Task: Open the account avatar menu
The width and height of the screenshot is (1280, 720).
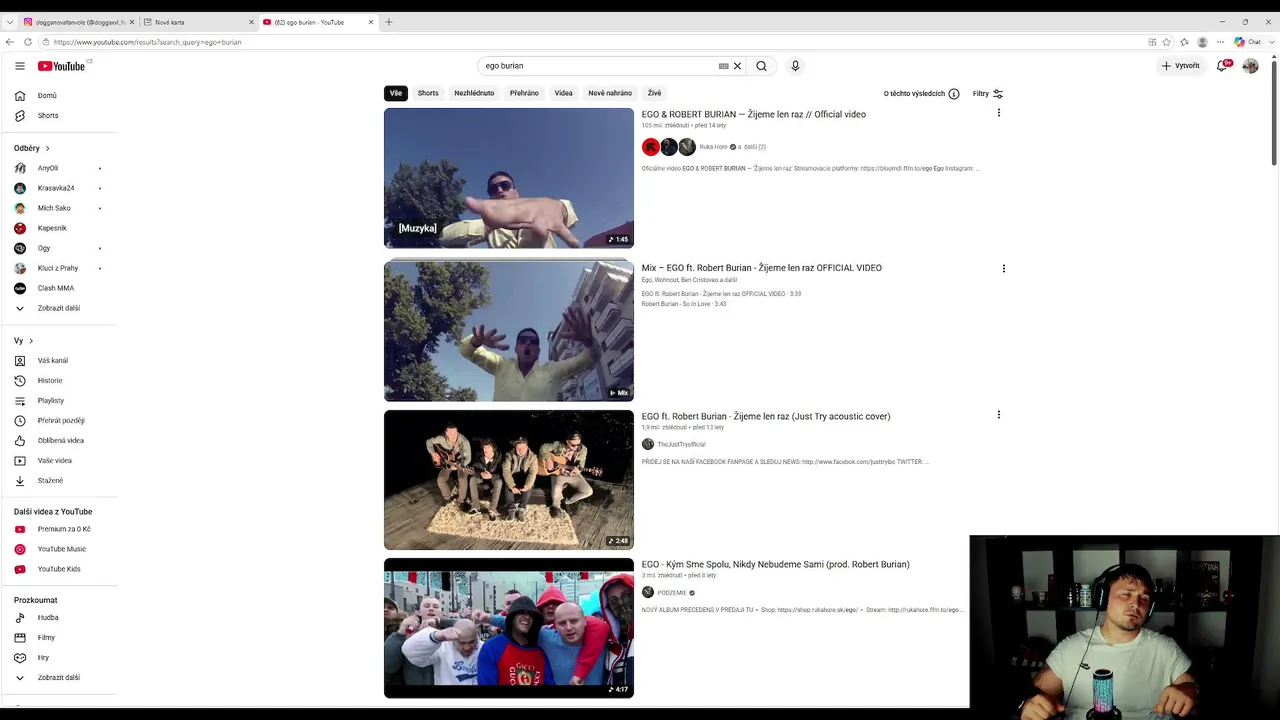Action: tap(1250, 66)
